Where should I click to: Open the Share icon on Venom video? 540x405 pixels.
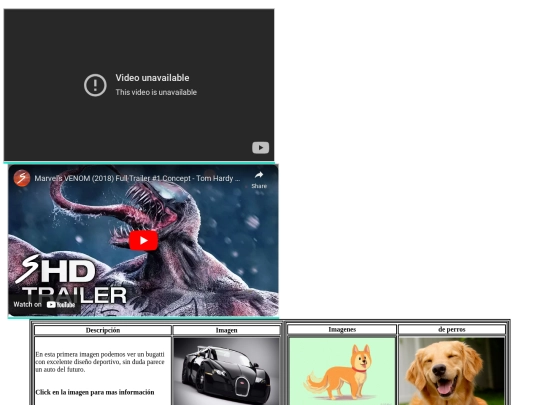(259, 180)
